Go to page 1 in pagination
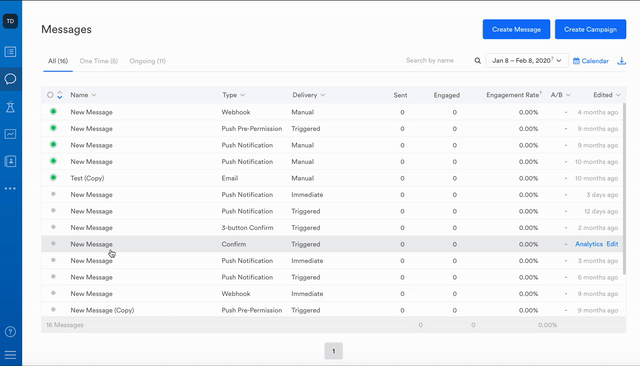640x366 pixels. click(x=333, y=351)
